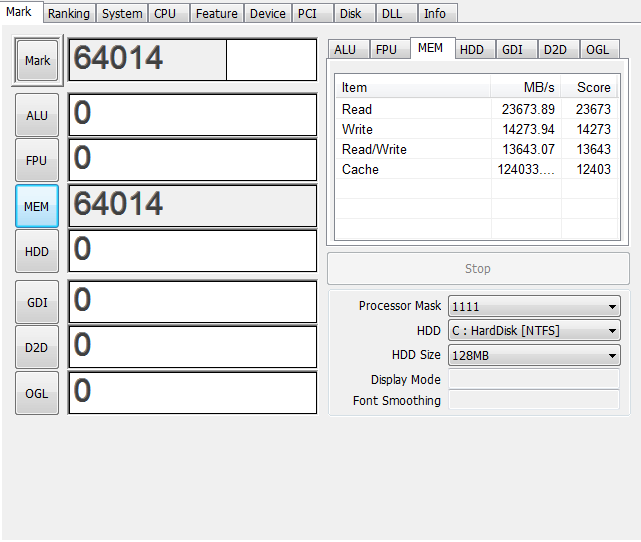Click the Cache score 12403
Image resolution: width=641 pixels, height=542 pixels.
[594, 169]
